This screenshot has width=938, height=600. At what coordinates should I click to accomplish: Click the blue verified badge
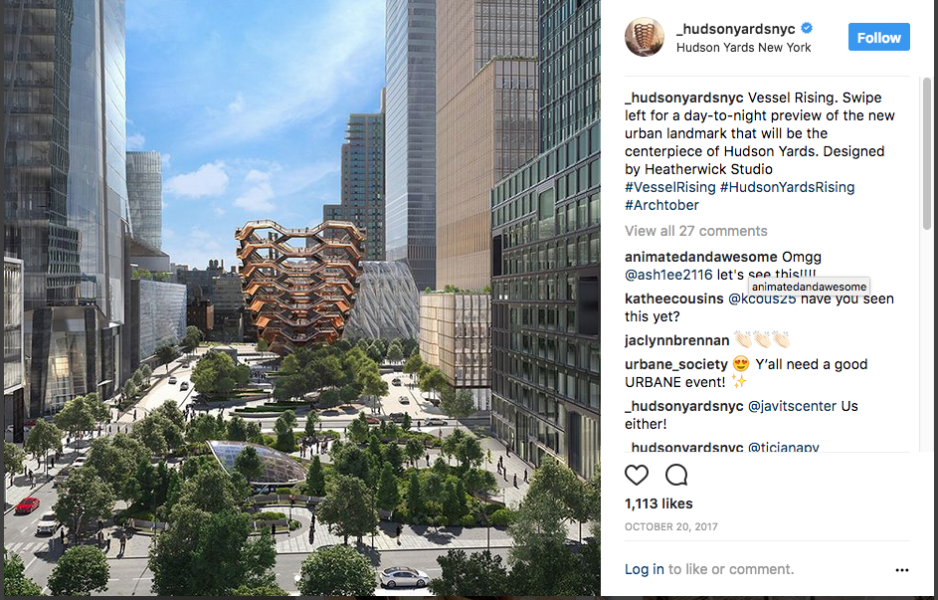click(x=807, y=28)
